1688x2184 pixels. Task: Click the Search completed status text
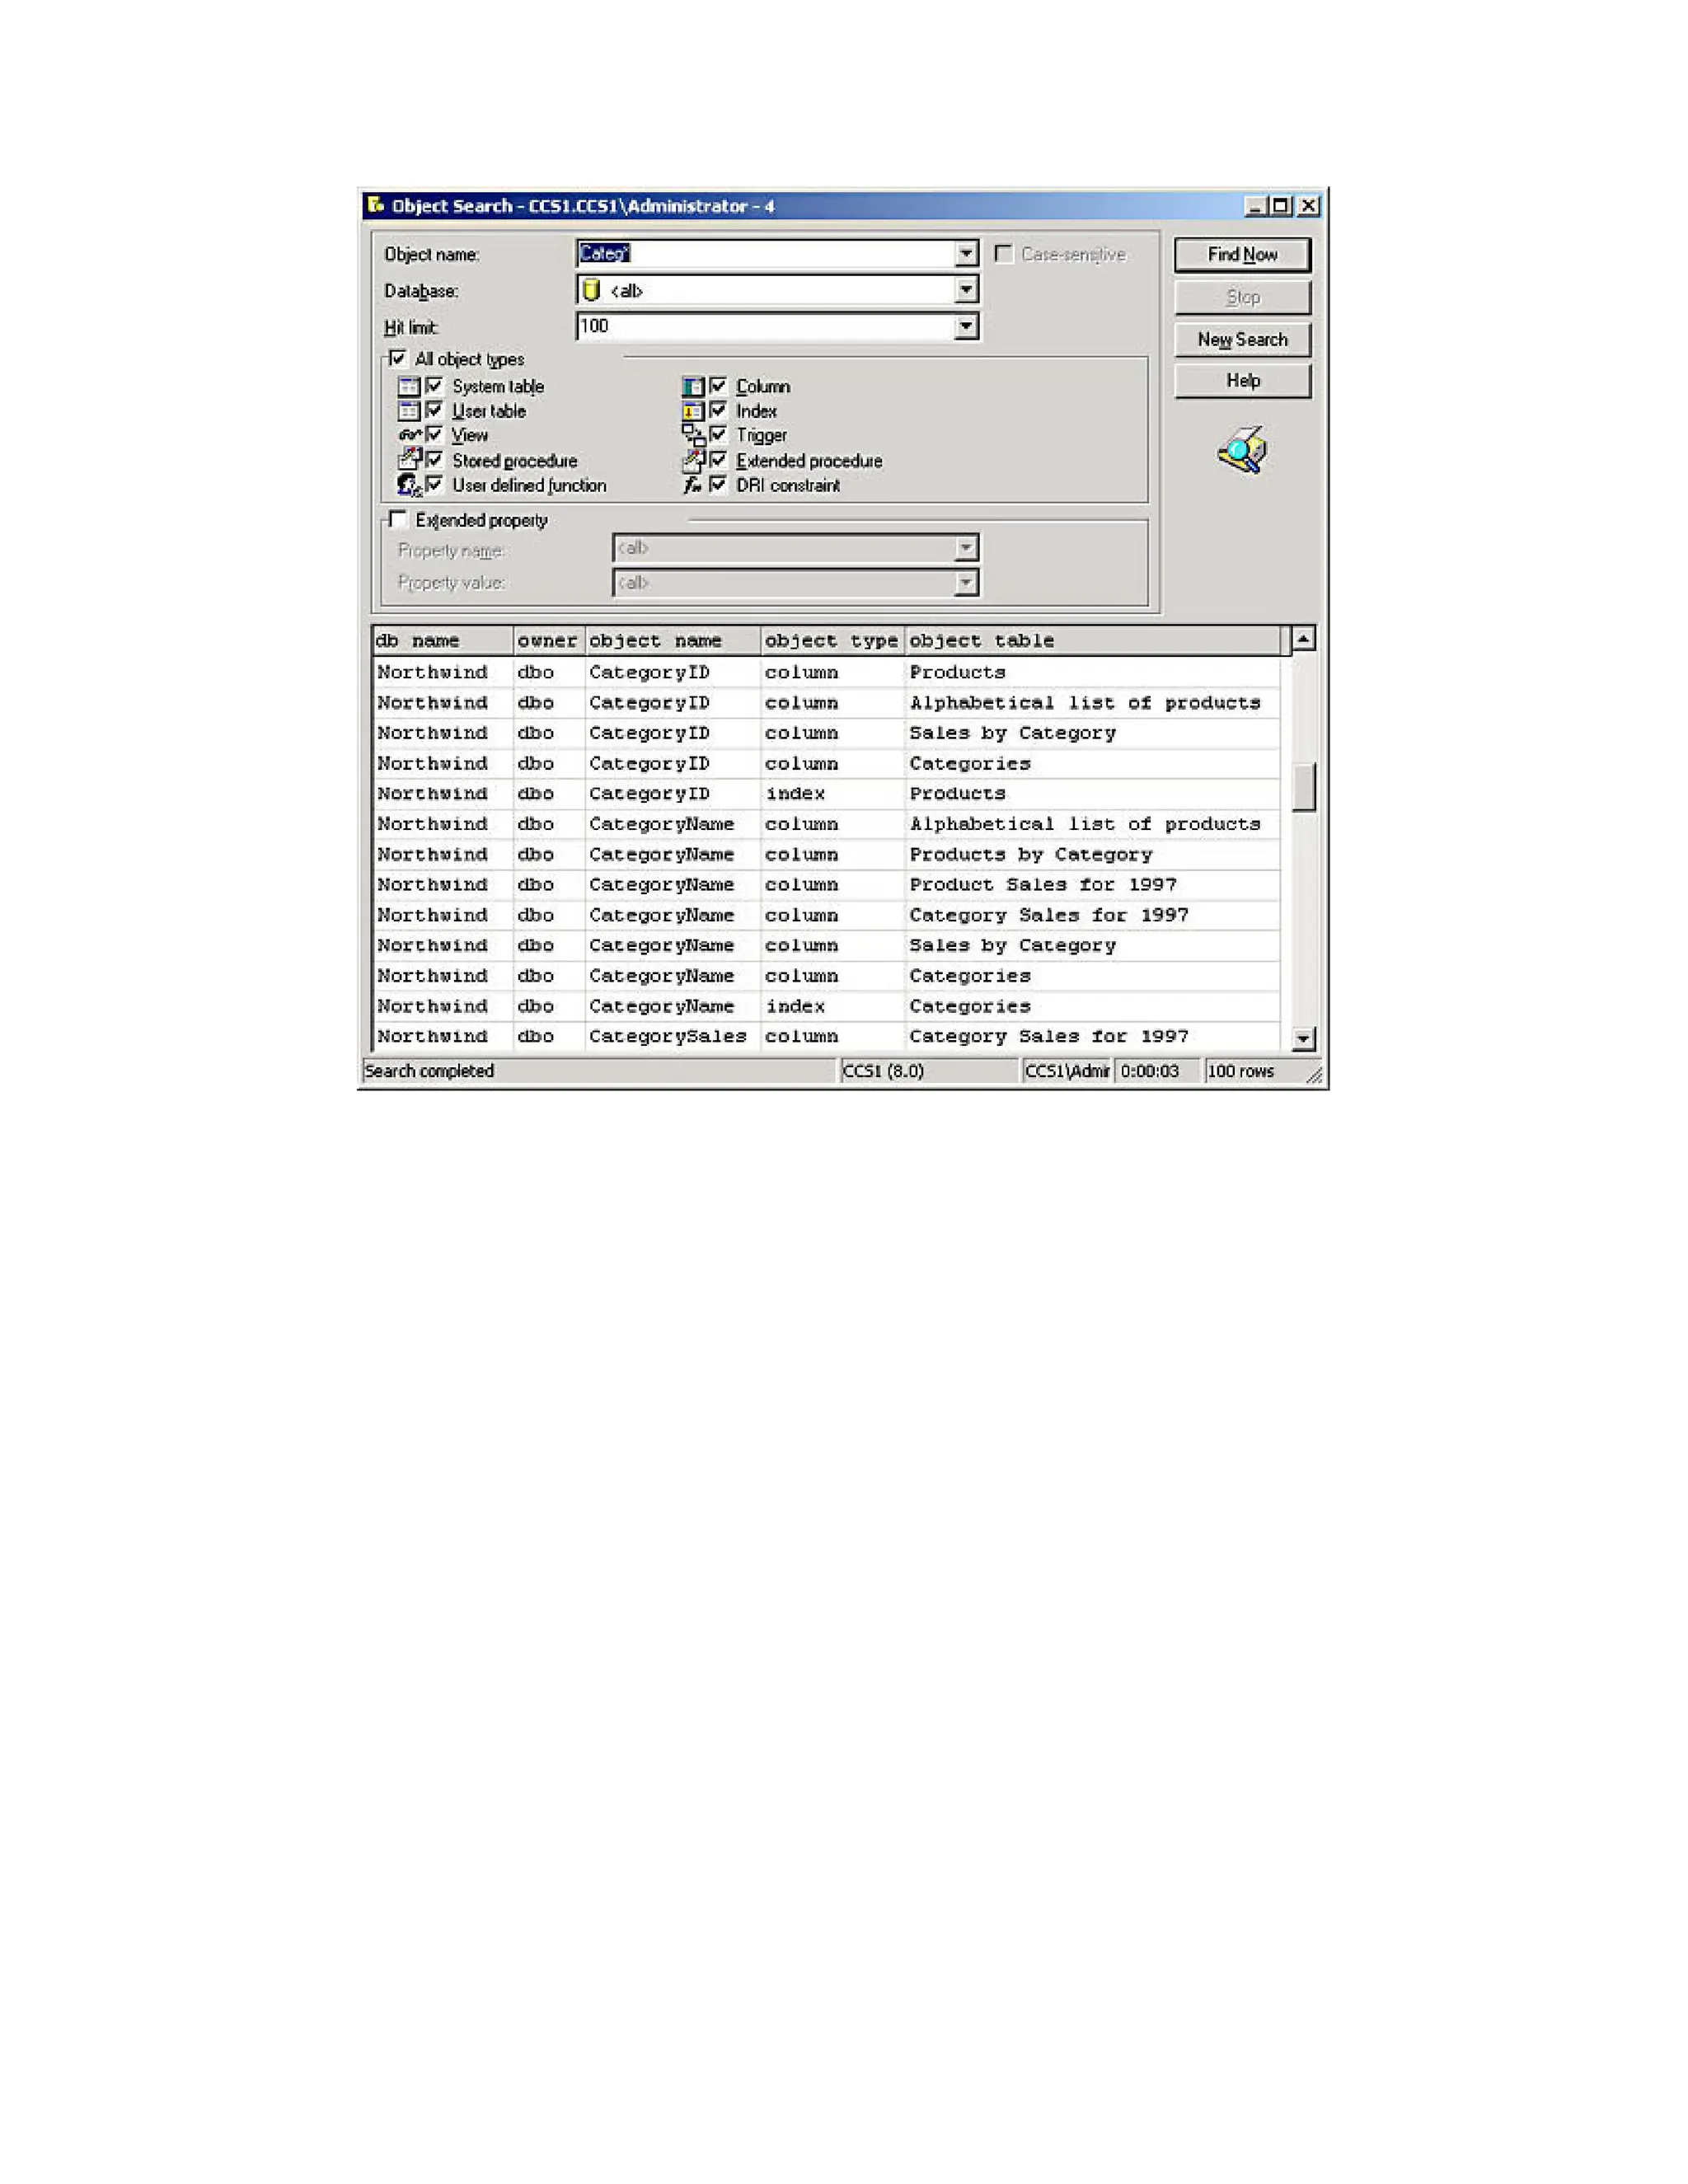coord(429,1071)
